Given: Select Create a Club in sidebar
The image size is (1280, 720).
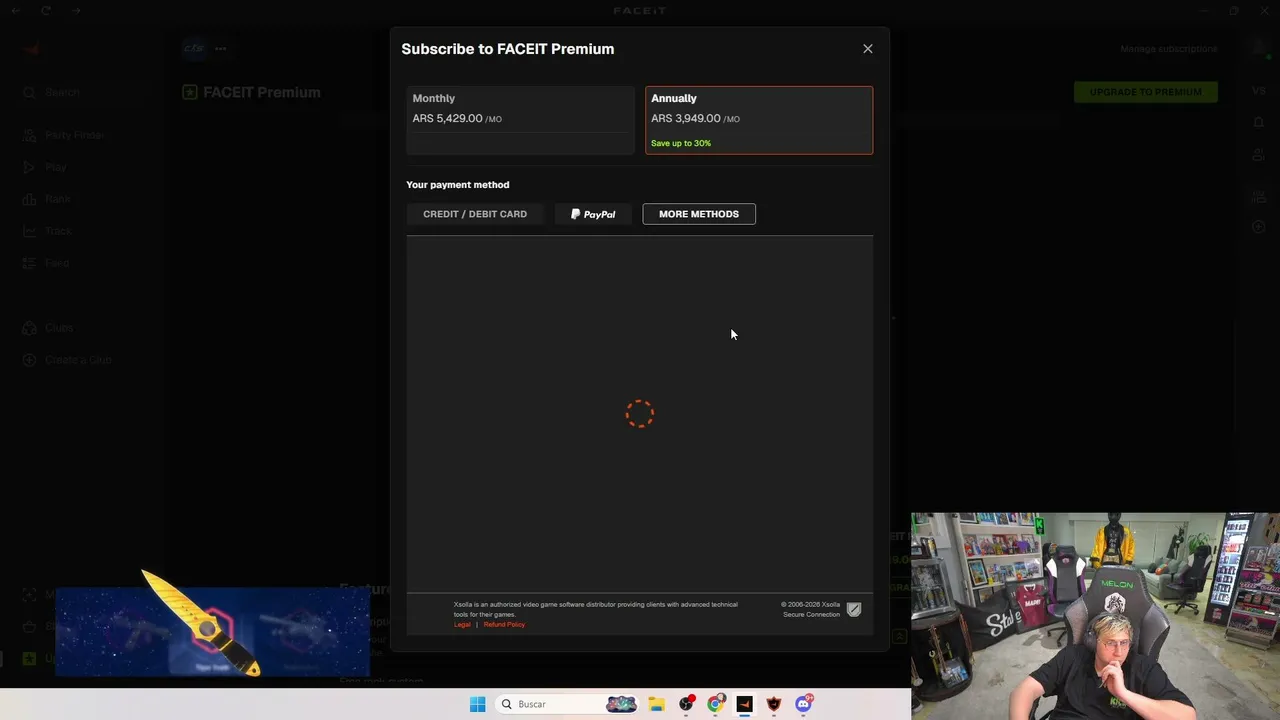Looking at the screenshot, I should 67,360.
